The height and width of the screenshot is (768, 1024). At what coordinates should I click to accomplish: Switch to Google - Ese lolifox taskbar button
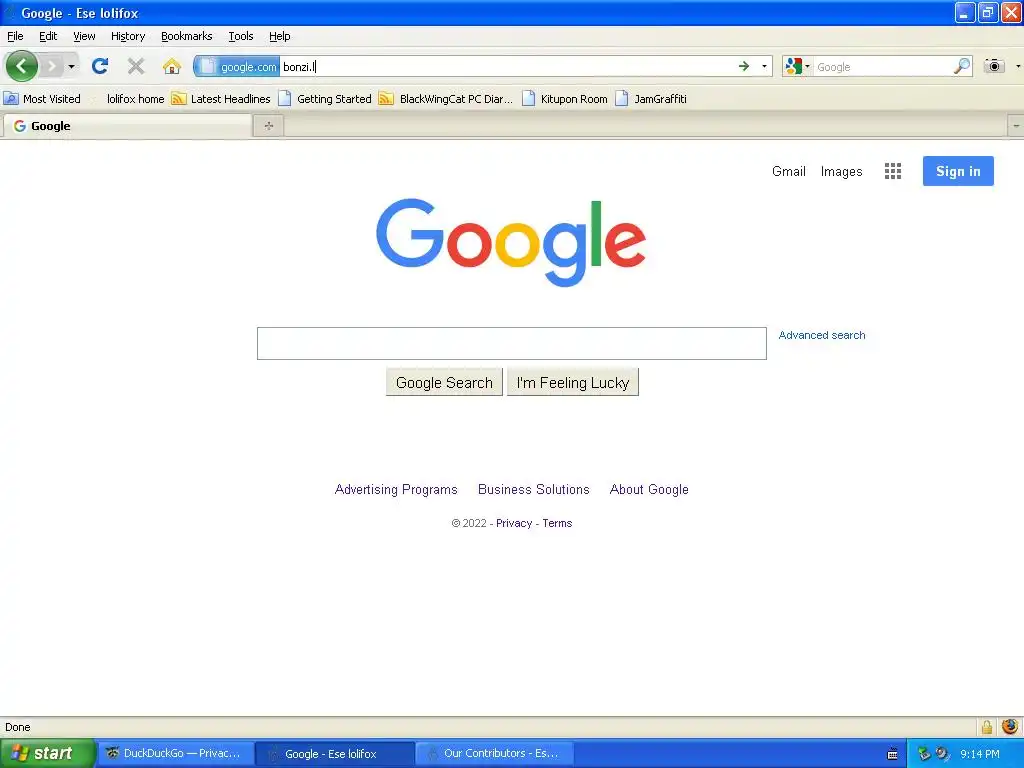coord(334,754)
